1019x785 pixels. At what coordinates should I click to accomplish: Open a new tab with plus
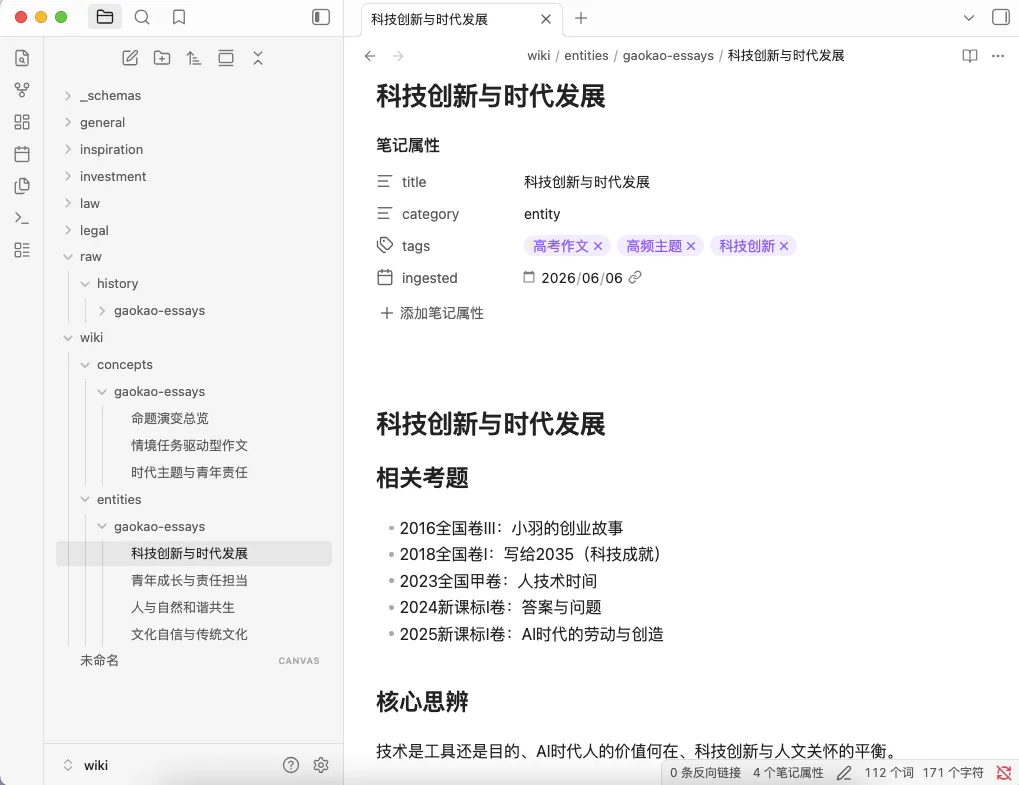[x=581, y=18]
